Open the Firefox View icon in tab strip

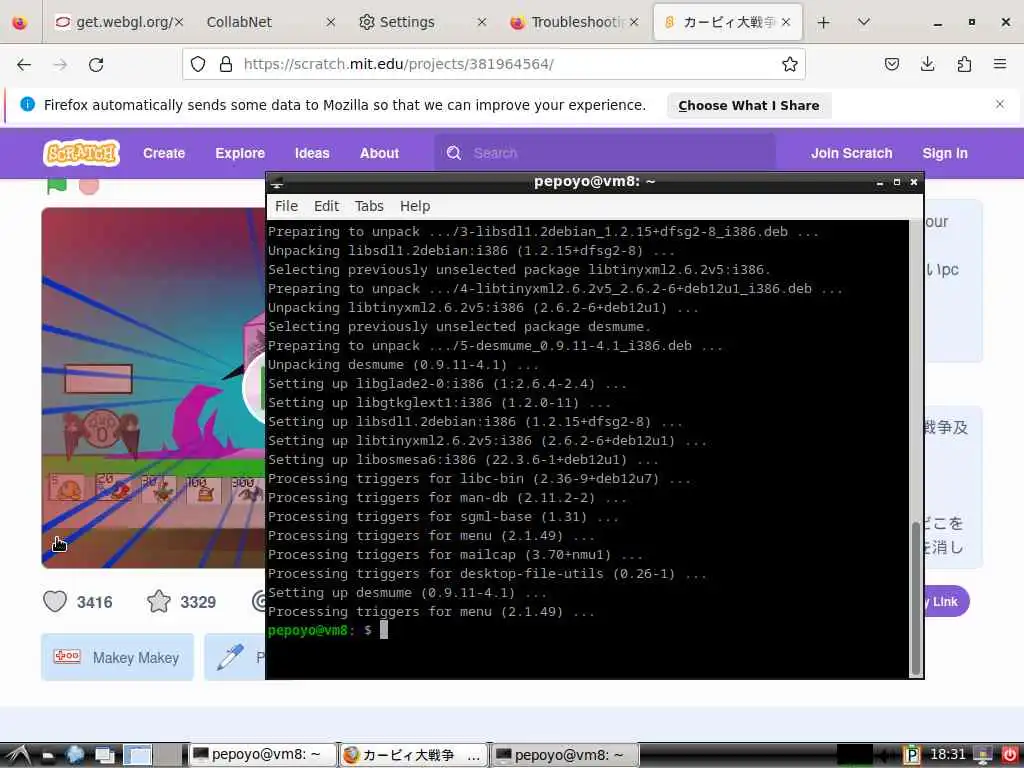point(20,22)
